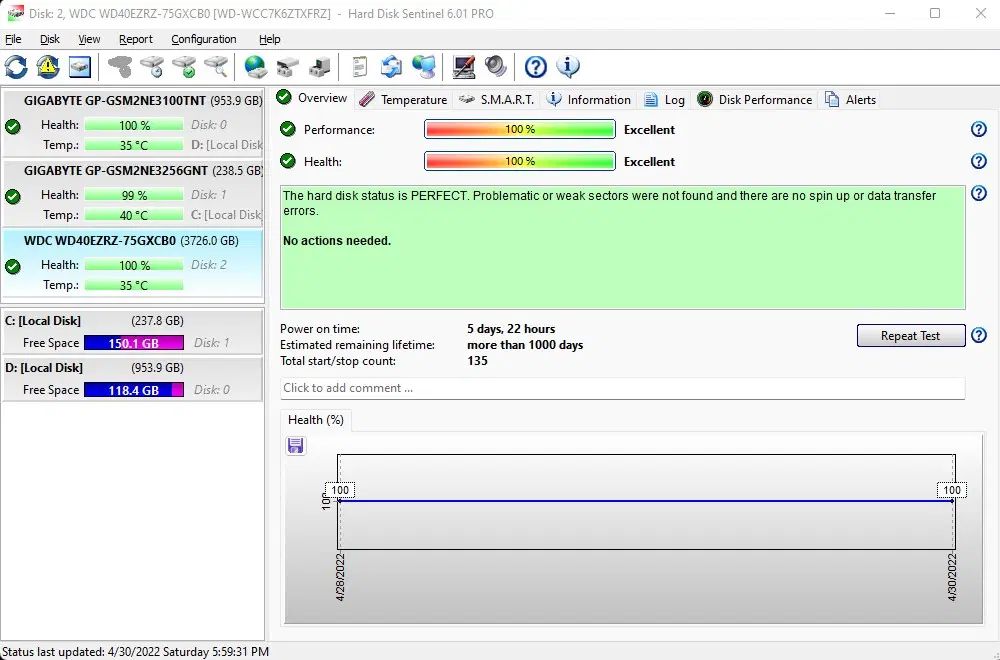Click the 'No actions needed.' text
This screenshot has height=660, width=1000.
coord(337,240)
